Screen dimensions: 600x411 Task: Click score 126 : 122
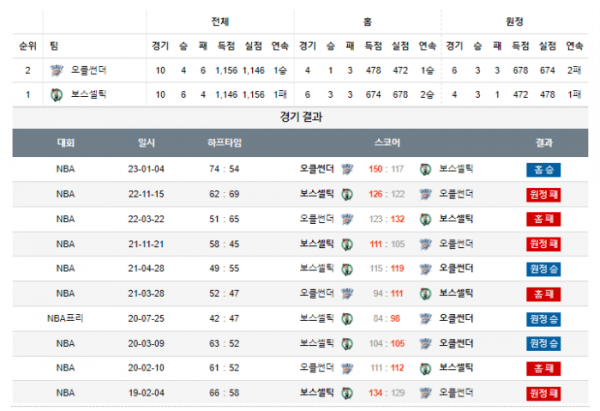tap(386, 194)
